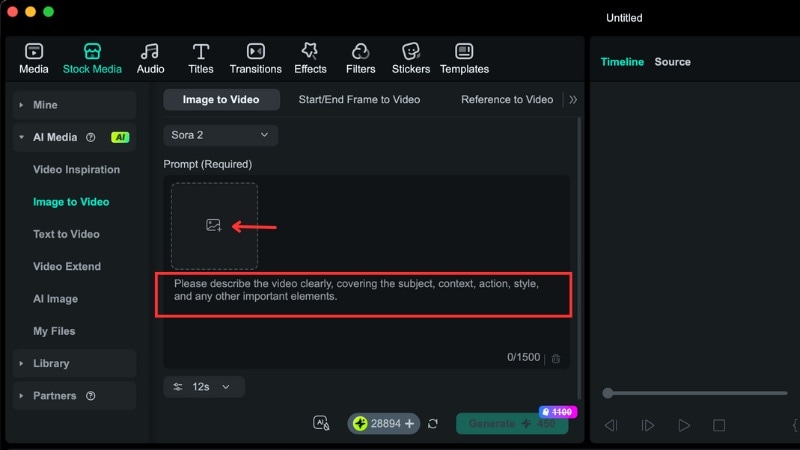Viewport: 800px width, 450px height.
Task: Step to previous frame in preview
Action: coord(611,425)
